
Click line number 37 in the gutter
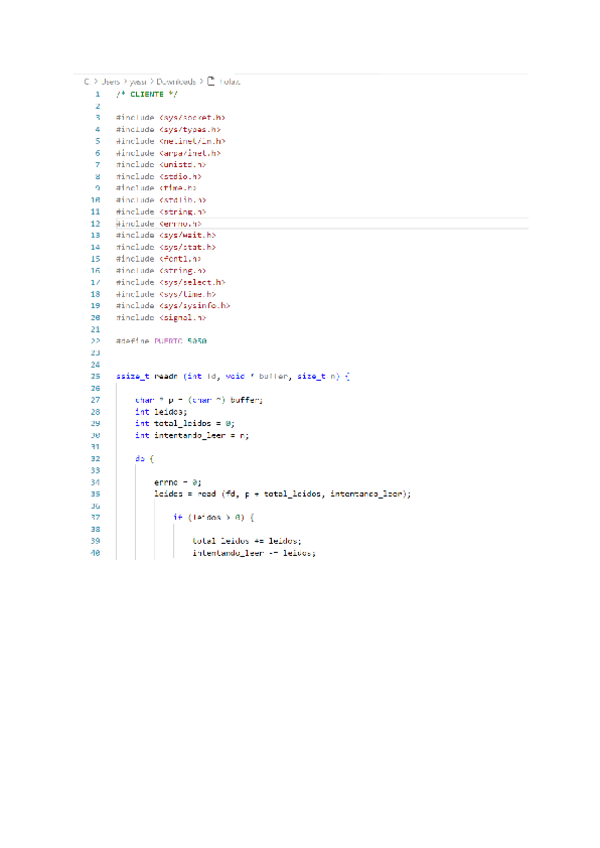[x=95, y=518]
